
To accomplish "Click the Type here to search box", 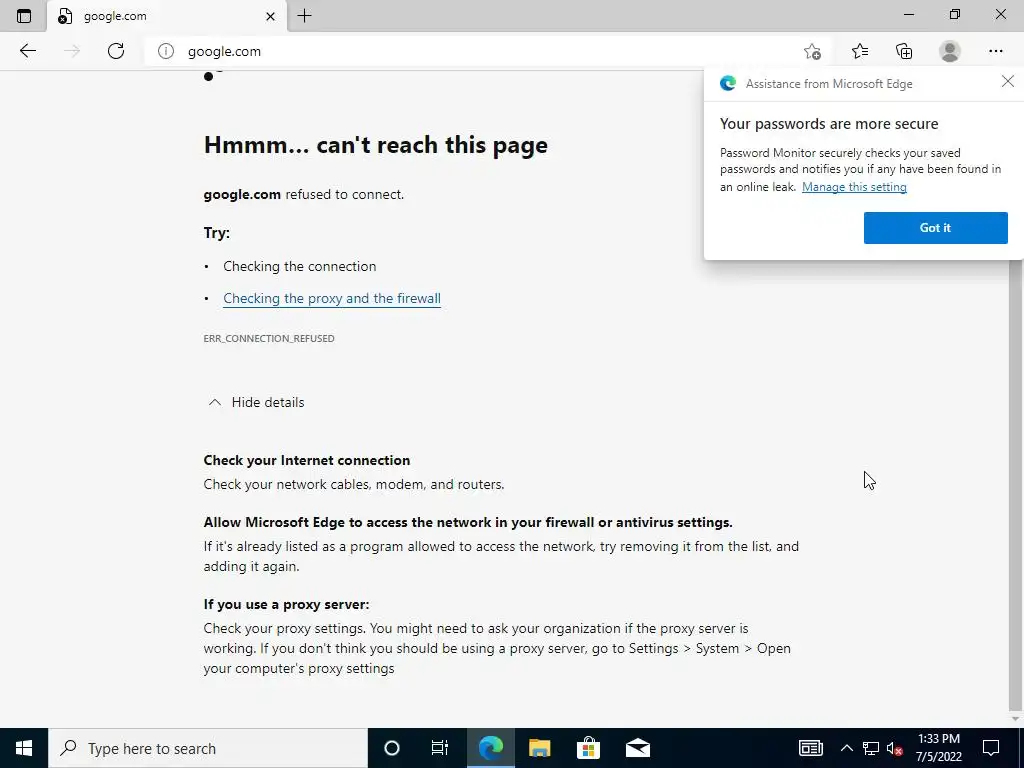I will click(x=208, y=748).
